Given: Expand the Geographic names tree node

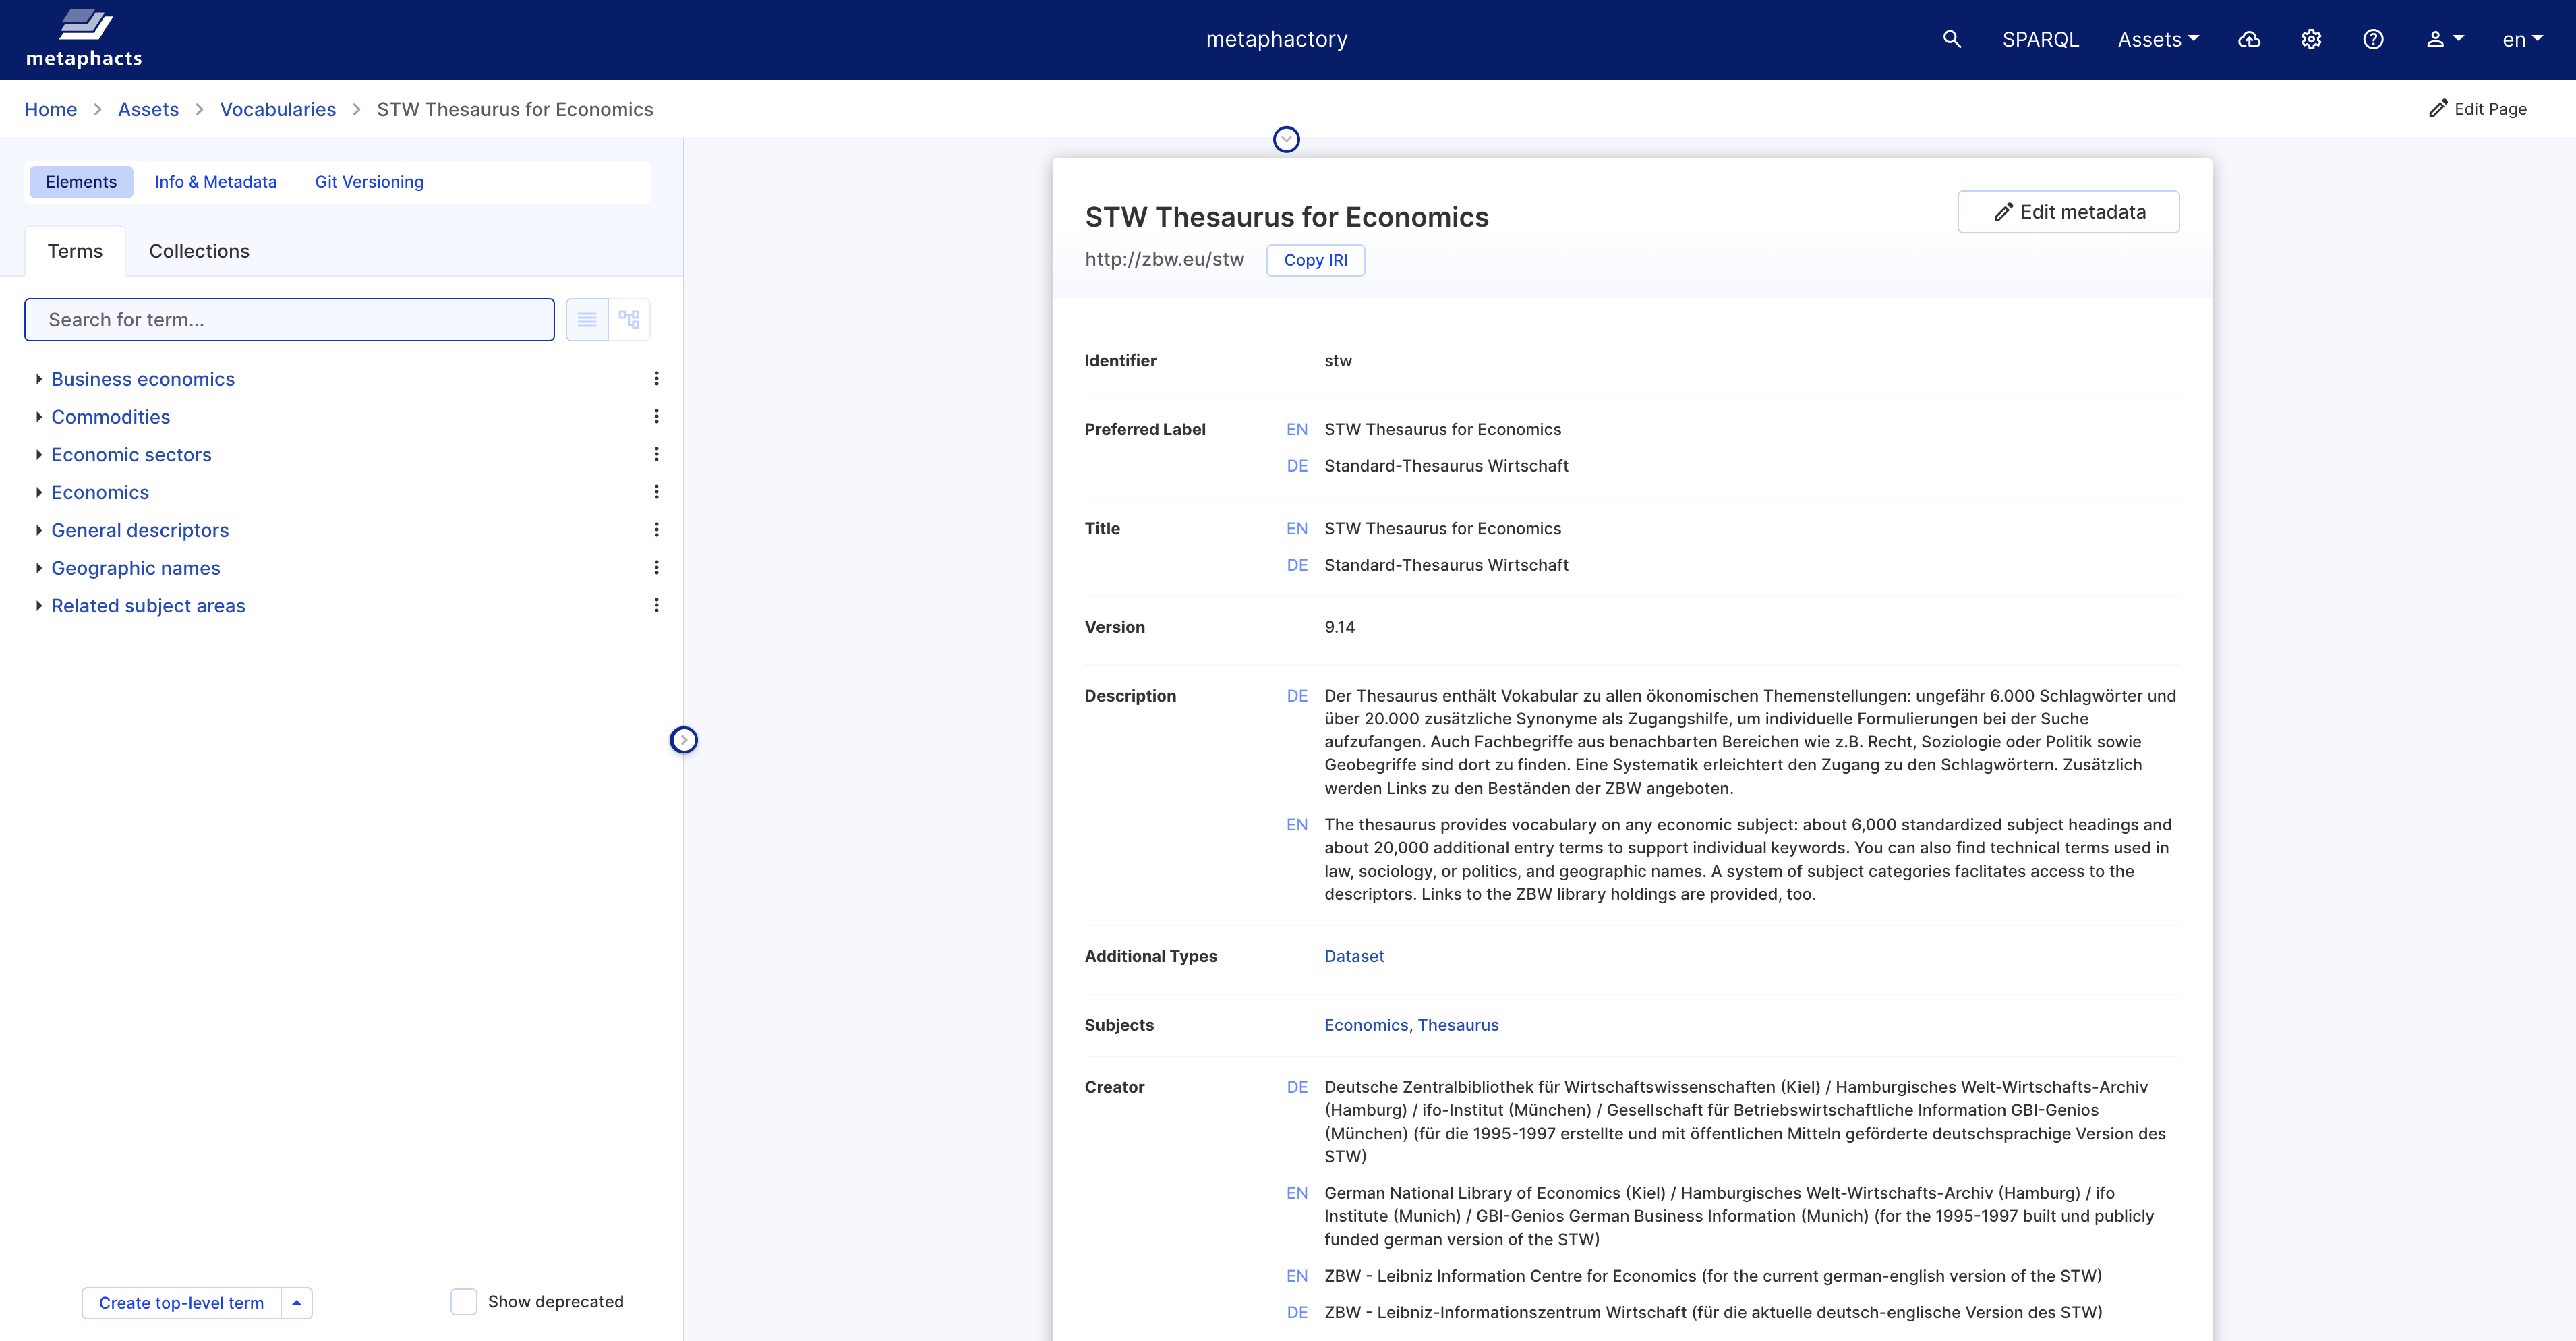Looking at the screenshot, I should pyautogui.click(x=38, y=568).
